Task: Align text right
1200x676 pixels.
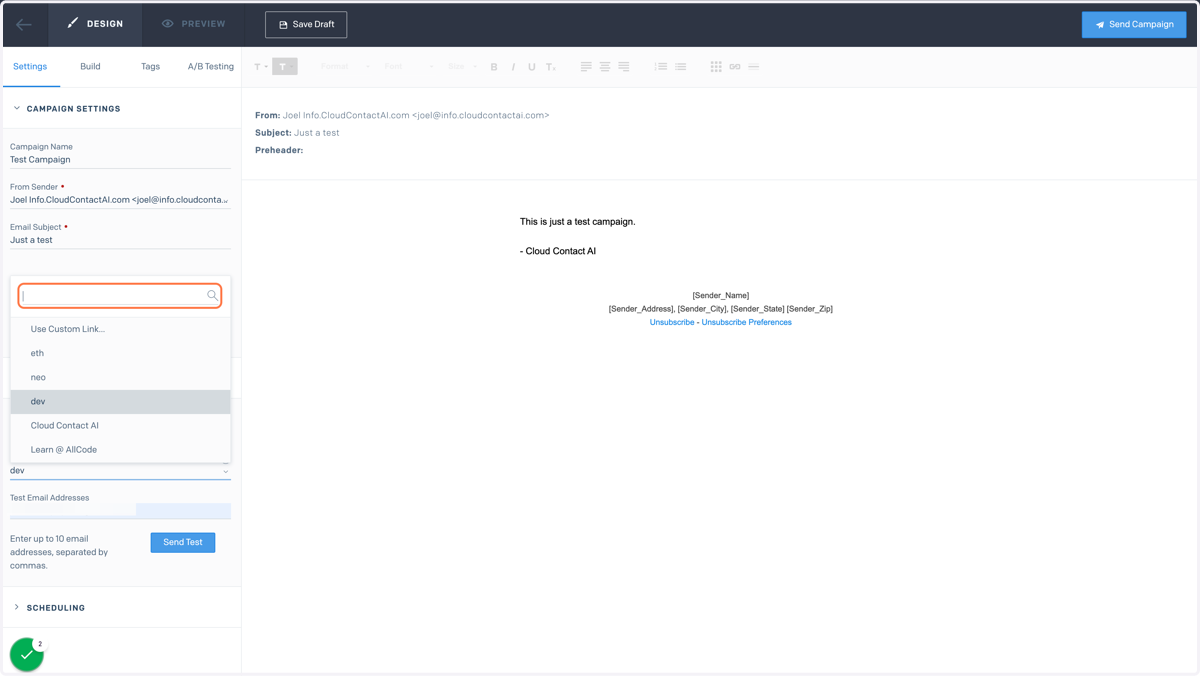Action: (x=623, y=67)
